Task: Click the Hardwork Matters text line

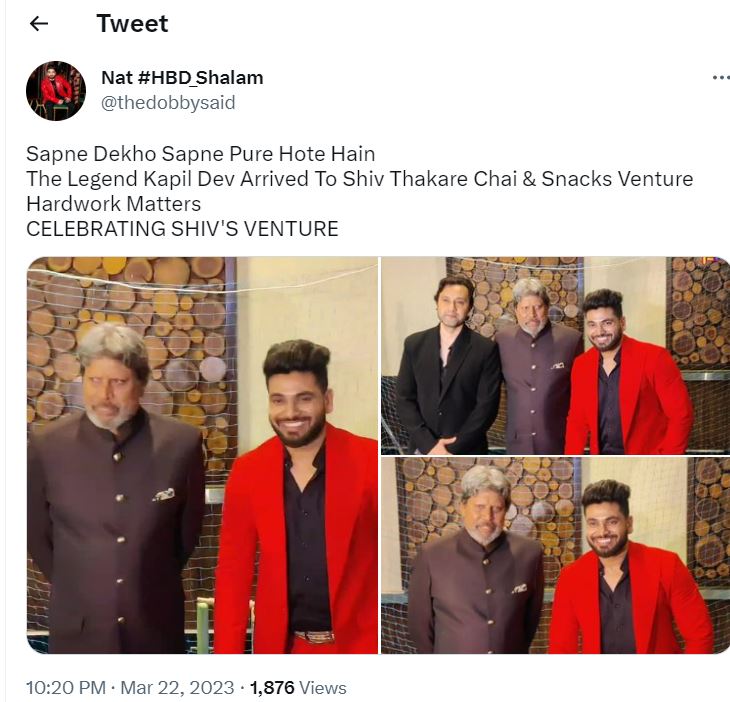Action: tap(114, 204)
